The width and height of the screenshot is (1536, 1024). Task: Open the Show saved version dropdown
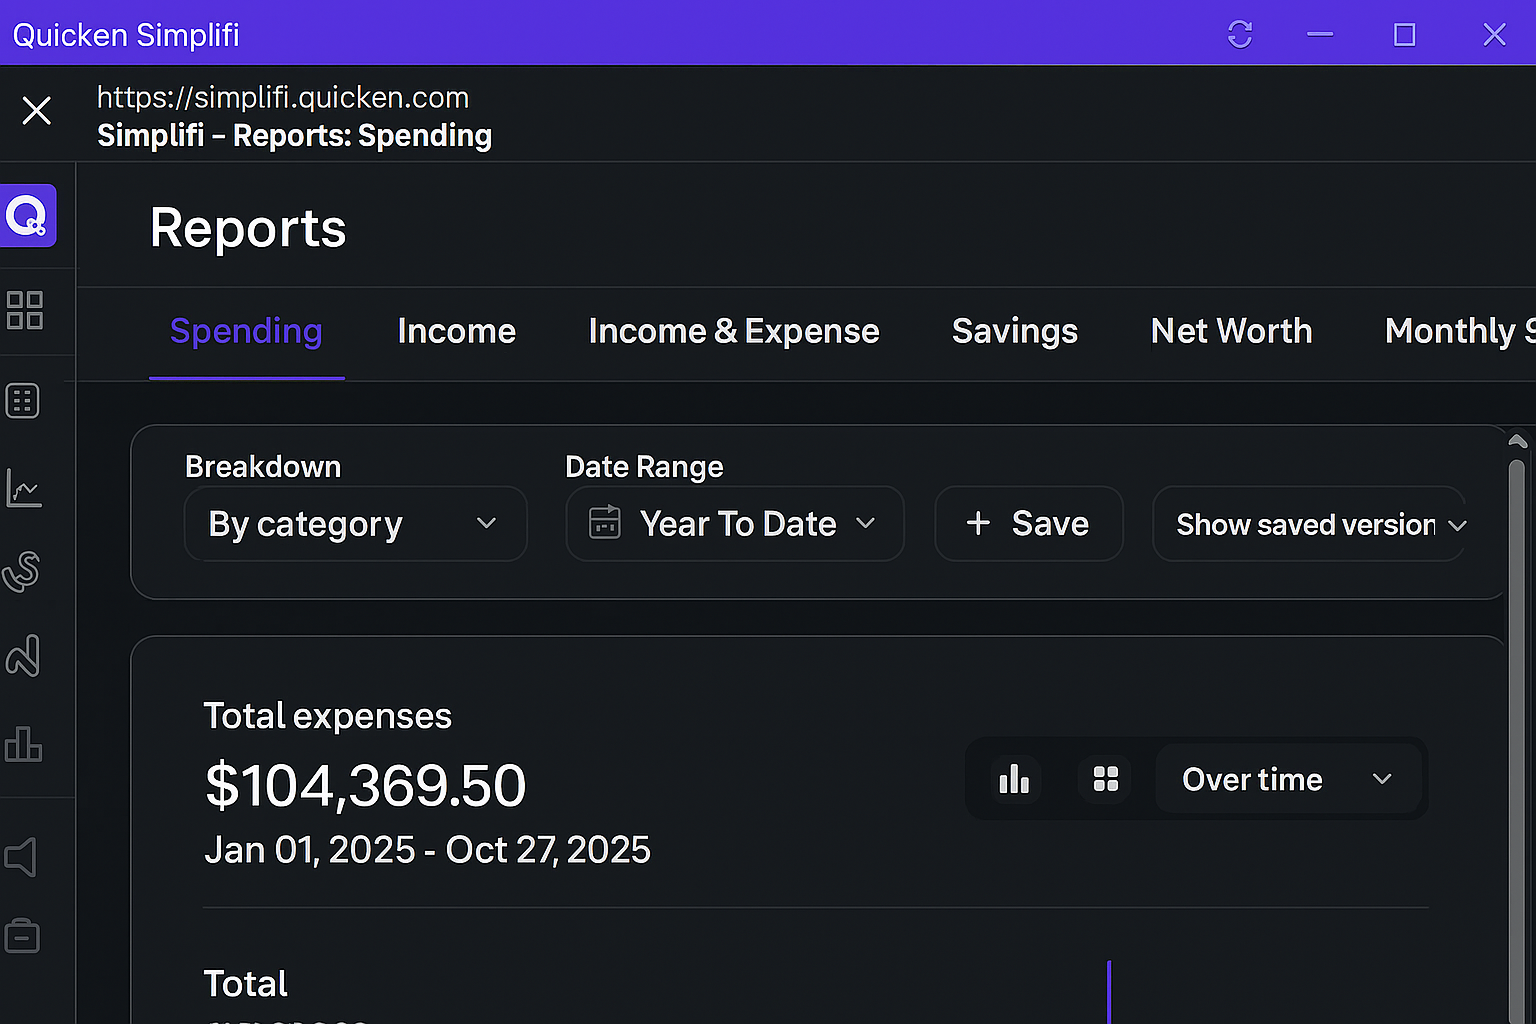[1310, 524]
